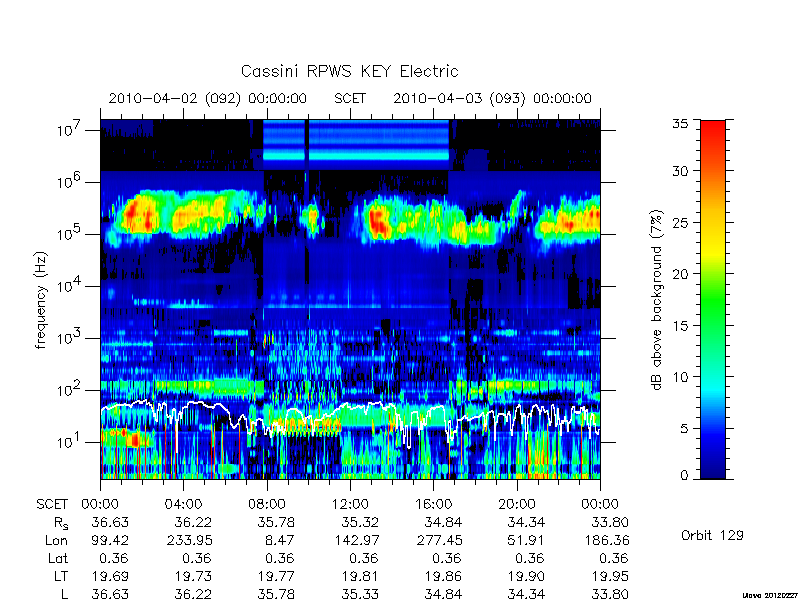This screenshot has height=600, width=800.
Task: Click the LT value 19.86
Action: [x=443, y=576]
